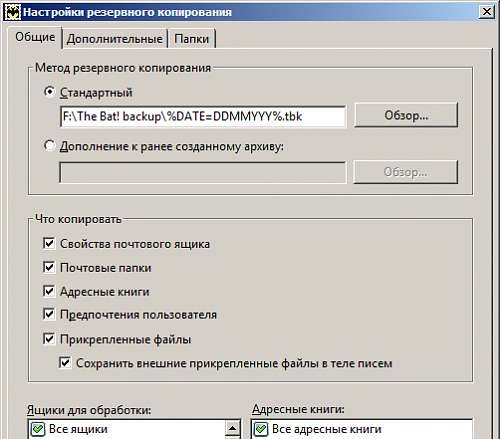Click into the backup file path field
The width and height of the screenshot is (500, 439).
(x=203, y=116)
